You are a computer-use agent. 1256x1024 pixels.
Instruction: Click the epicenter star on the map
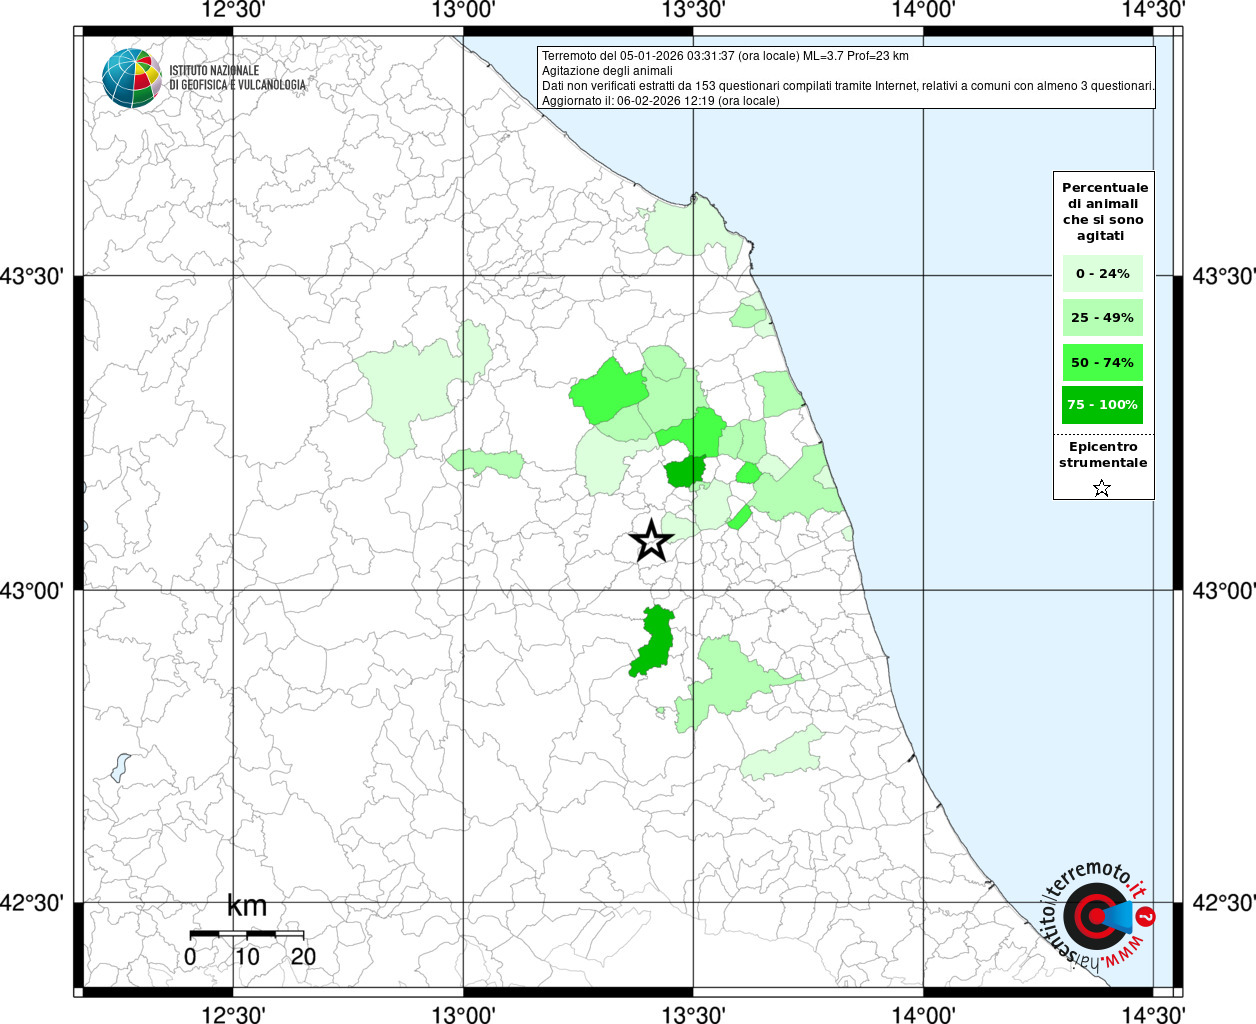click(x=651, y=542)
